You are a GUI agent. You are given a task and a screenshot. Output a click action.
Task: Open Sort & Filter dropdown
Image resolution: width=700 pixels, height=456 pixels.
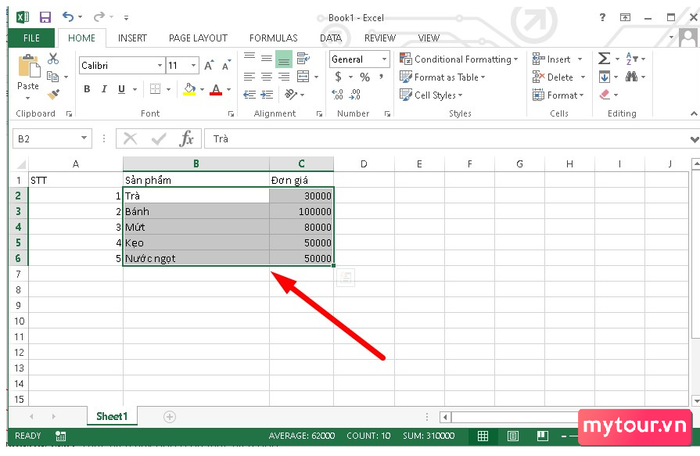point(635,59)
